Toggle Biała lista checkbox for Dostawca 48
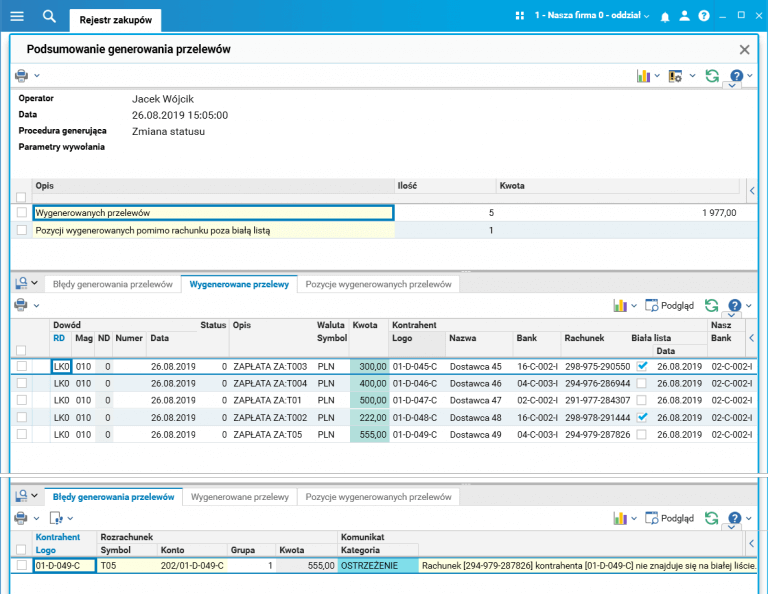Image resolution: width=768 pixels, height=594 pixels. coord(642,418)
